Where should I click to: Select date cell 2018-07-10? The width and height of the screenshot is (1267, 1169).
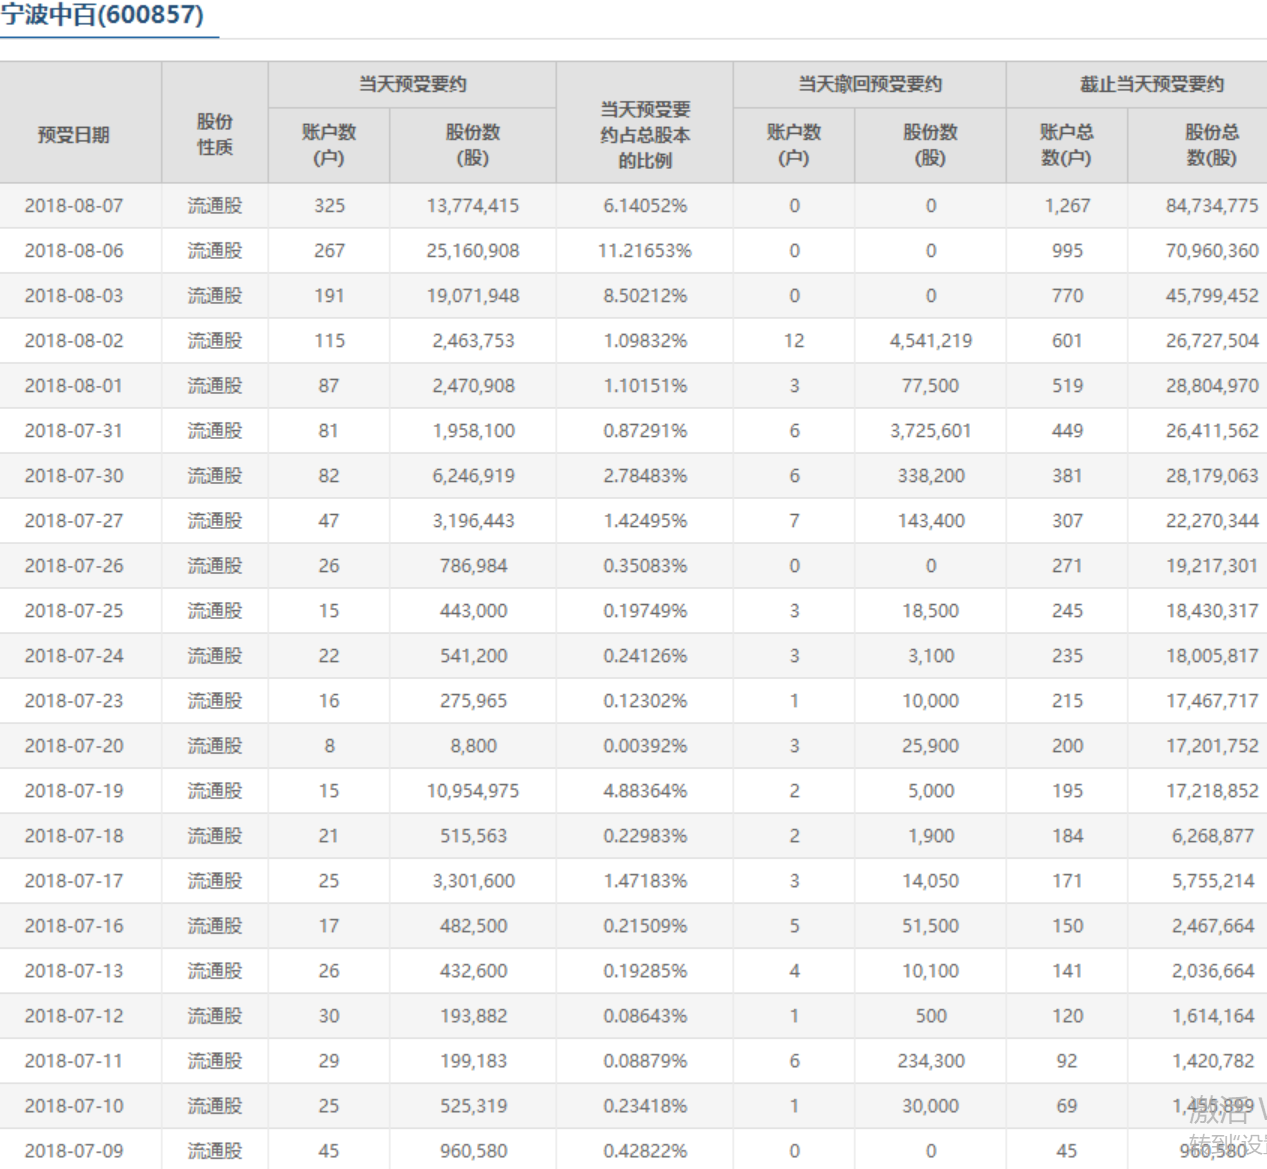(x=74, y=1106)
